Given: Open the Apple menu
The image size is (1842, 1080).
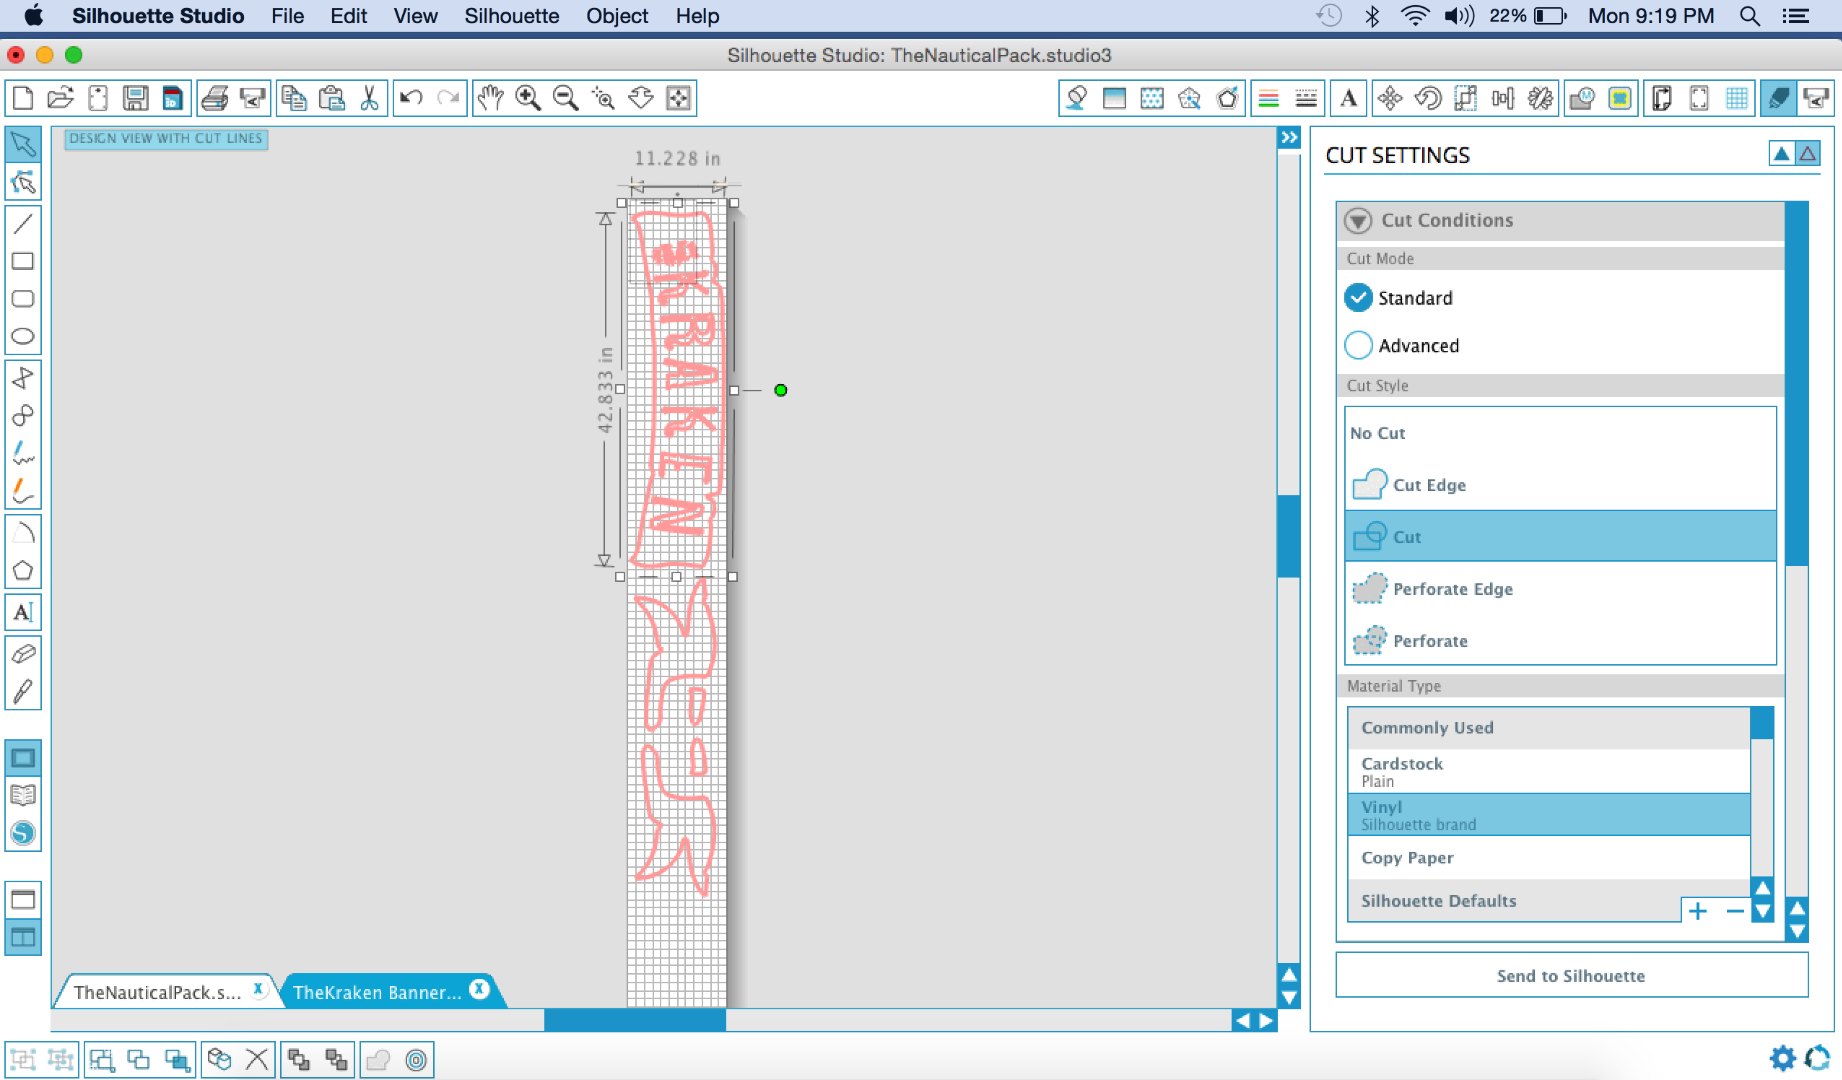Looking at the screenshot, I should click(33, 15).
